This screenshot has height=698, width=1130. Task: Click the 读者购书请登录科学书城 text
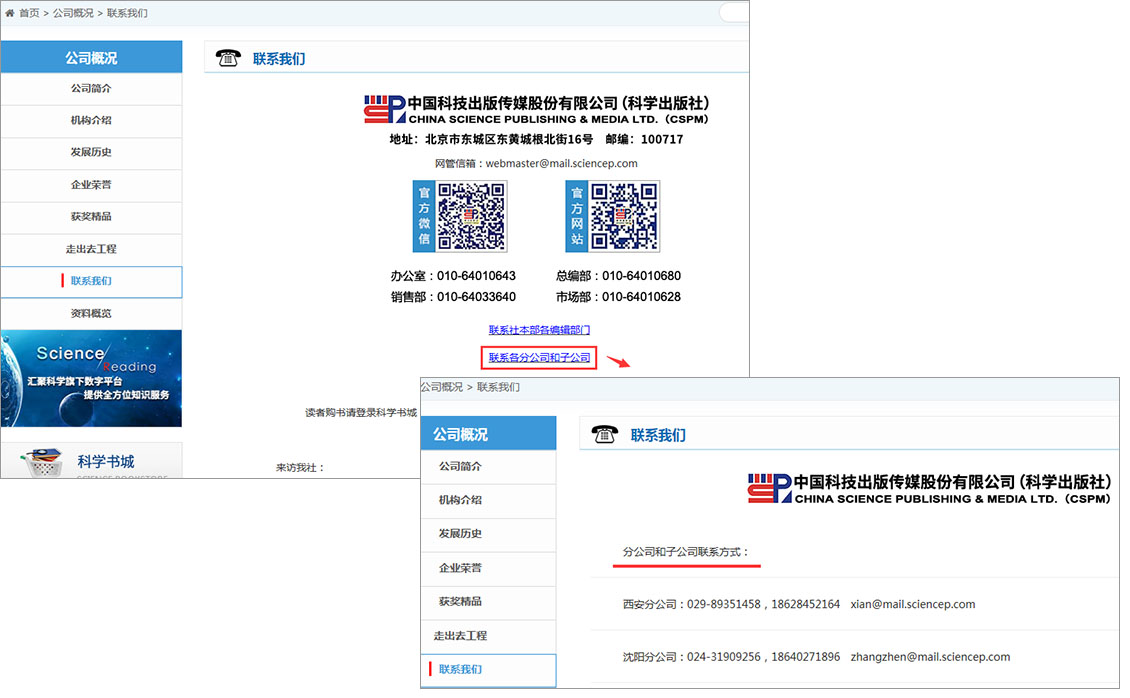click(361, 413)
